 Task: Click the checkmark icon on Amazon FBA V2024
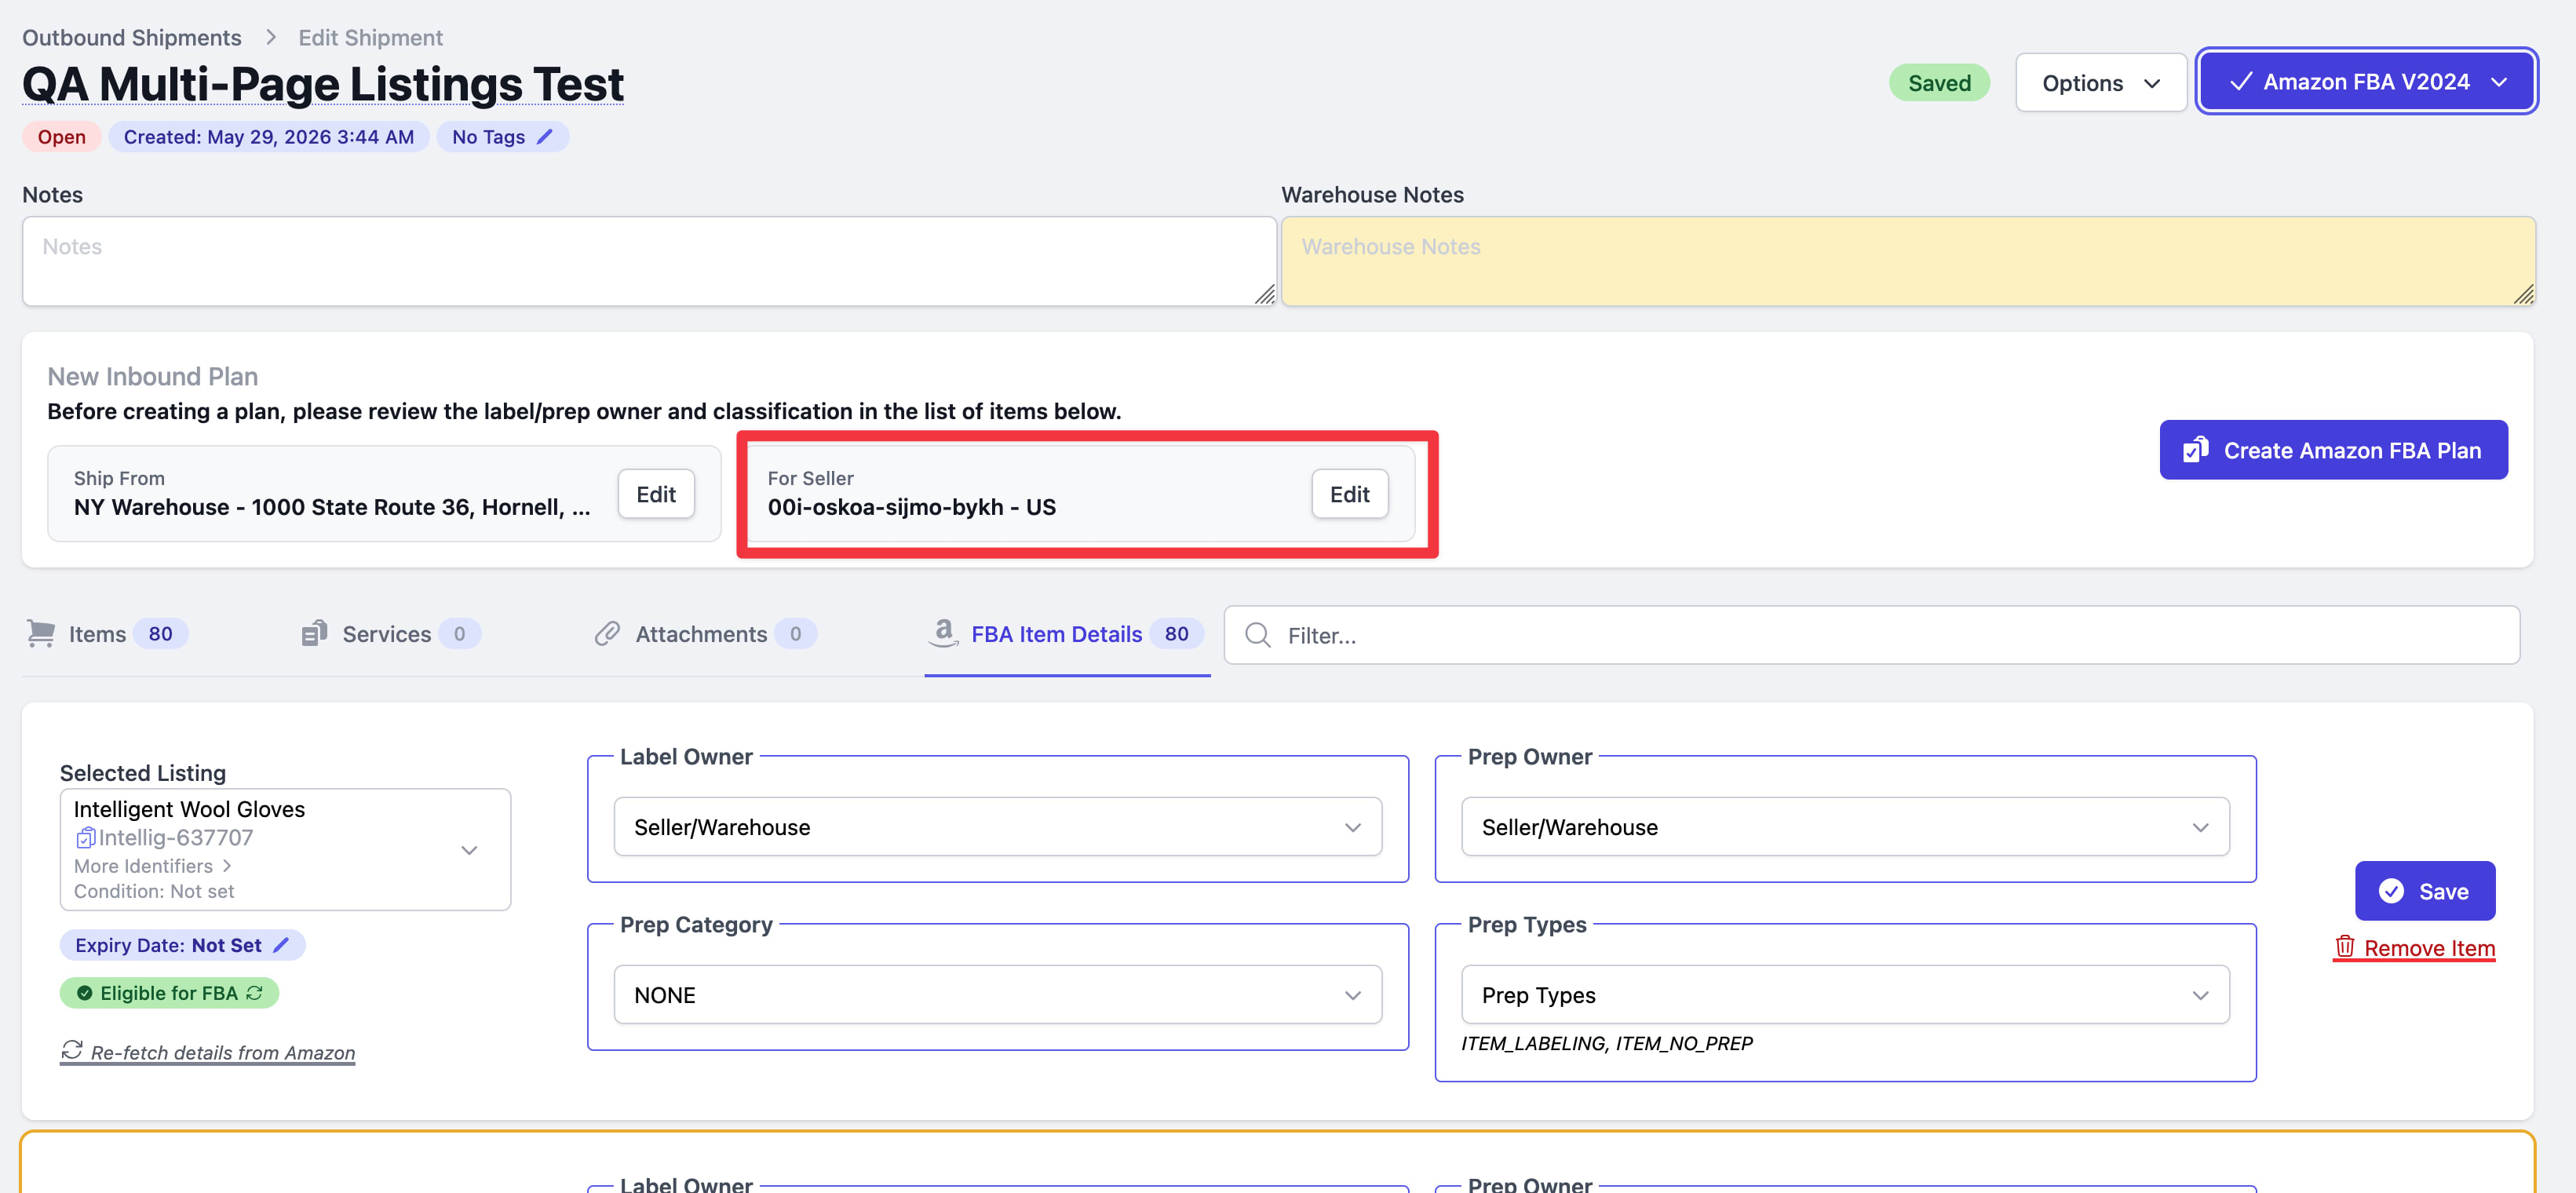[x=2240, y=82]
